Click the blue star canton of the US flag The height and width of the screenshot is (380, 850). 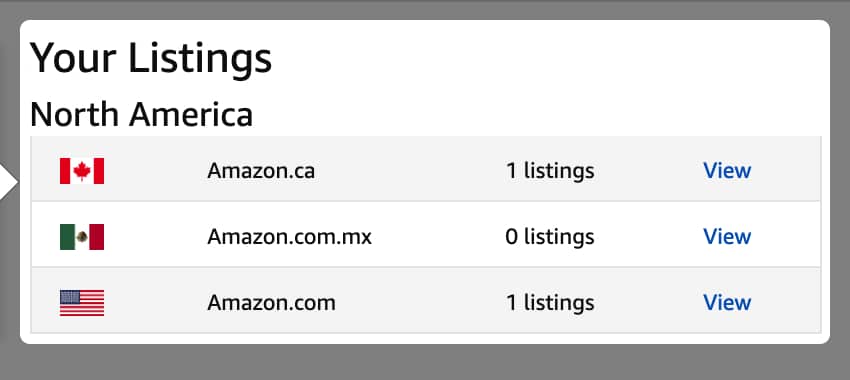pos(69,297)
